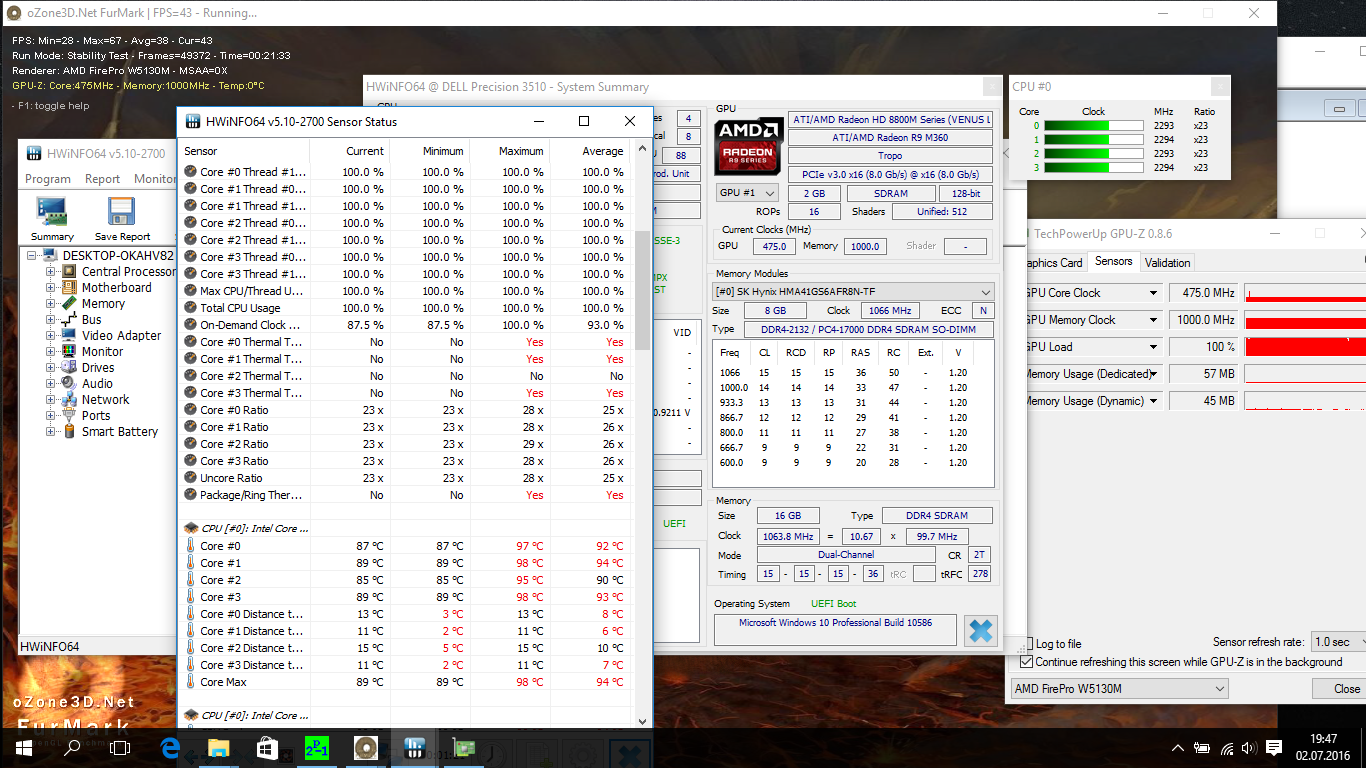Open the Program menu in HWiNFO64
The height and width of the screenshot is (768, 1366).
coord(48,179)
